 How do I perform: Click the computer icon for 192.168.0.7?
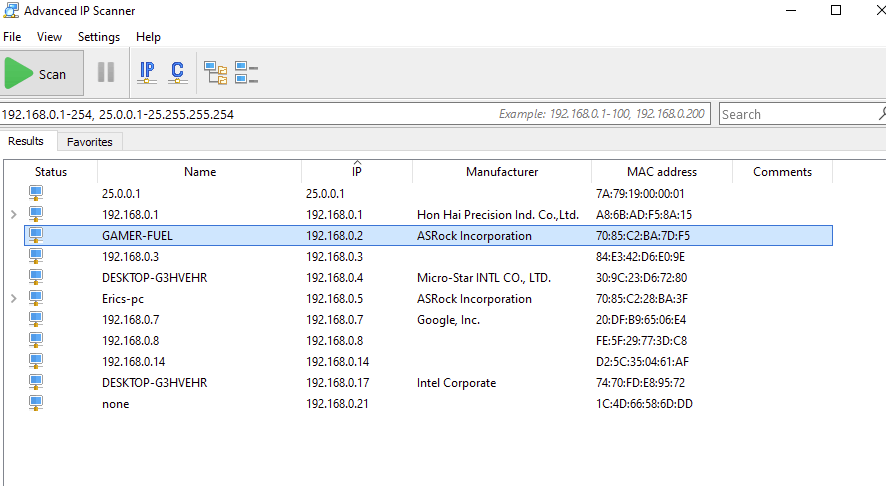36,319
